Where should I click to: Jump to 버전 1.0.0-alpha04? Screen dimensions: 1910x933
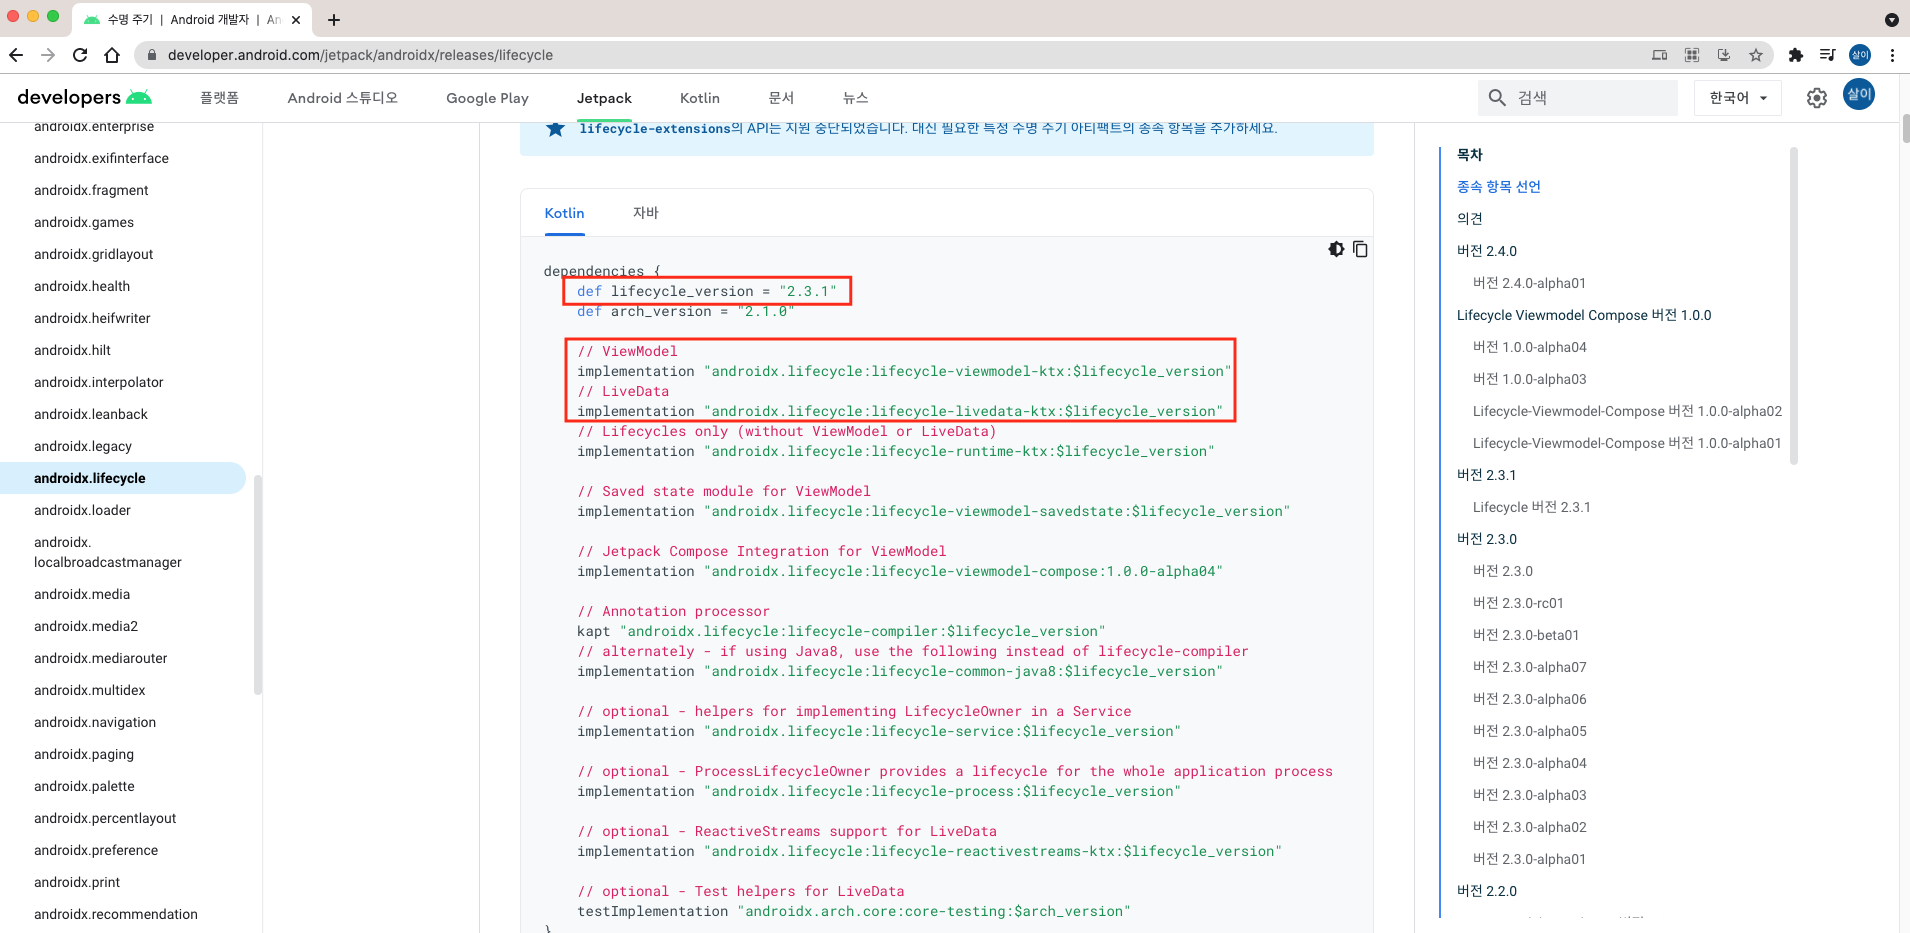[1529, 347]
